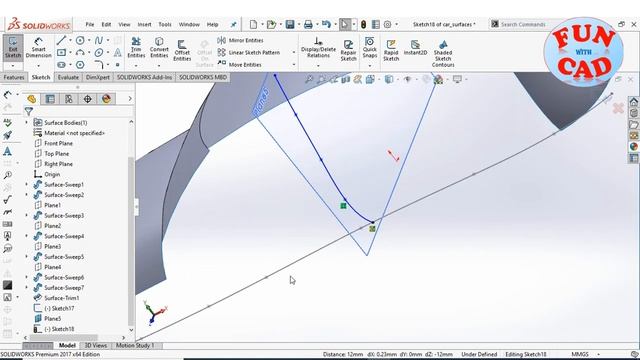Click the Exit Sketch button
The image size is (640, 360).
click(x=13, y=48)
